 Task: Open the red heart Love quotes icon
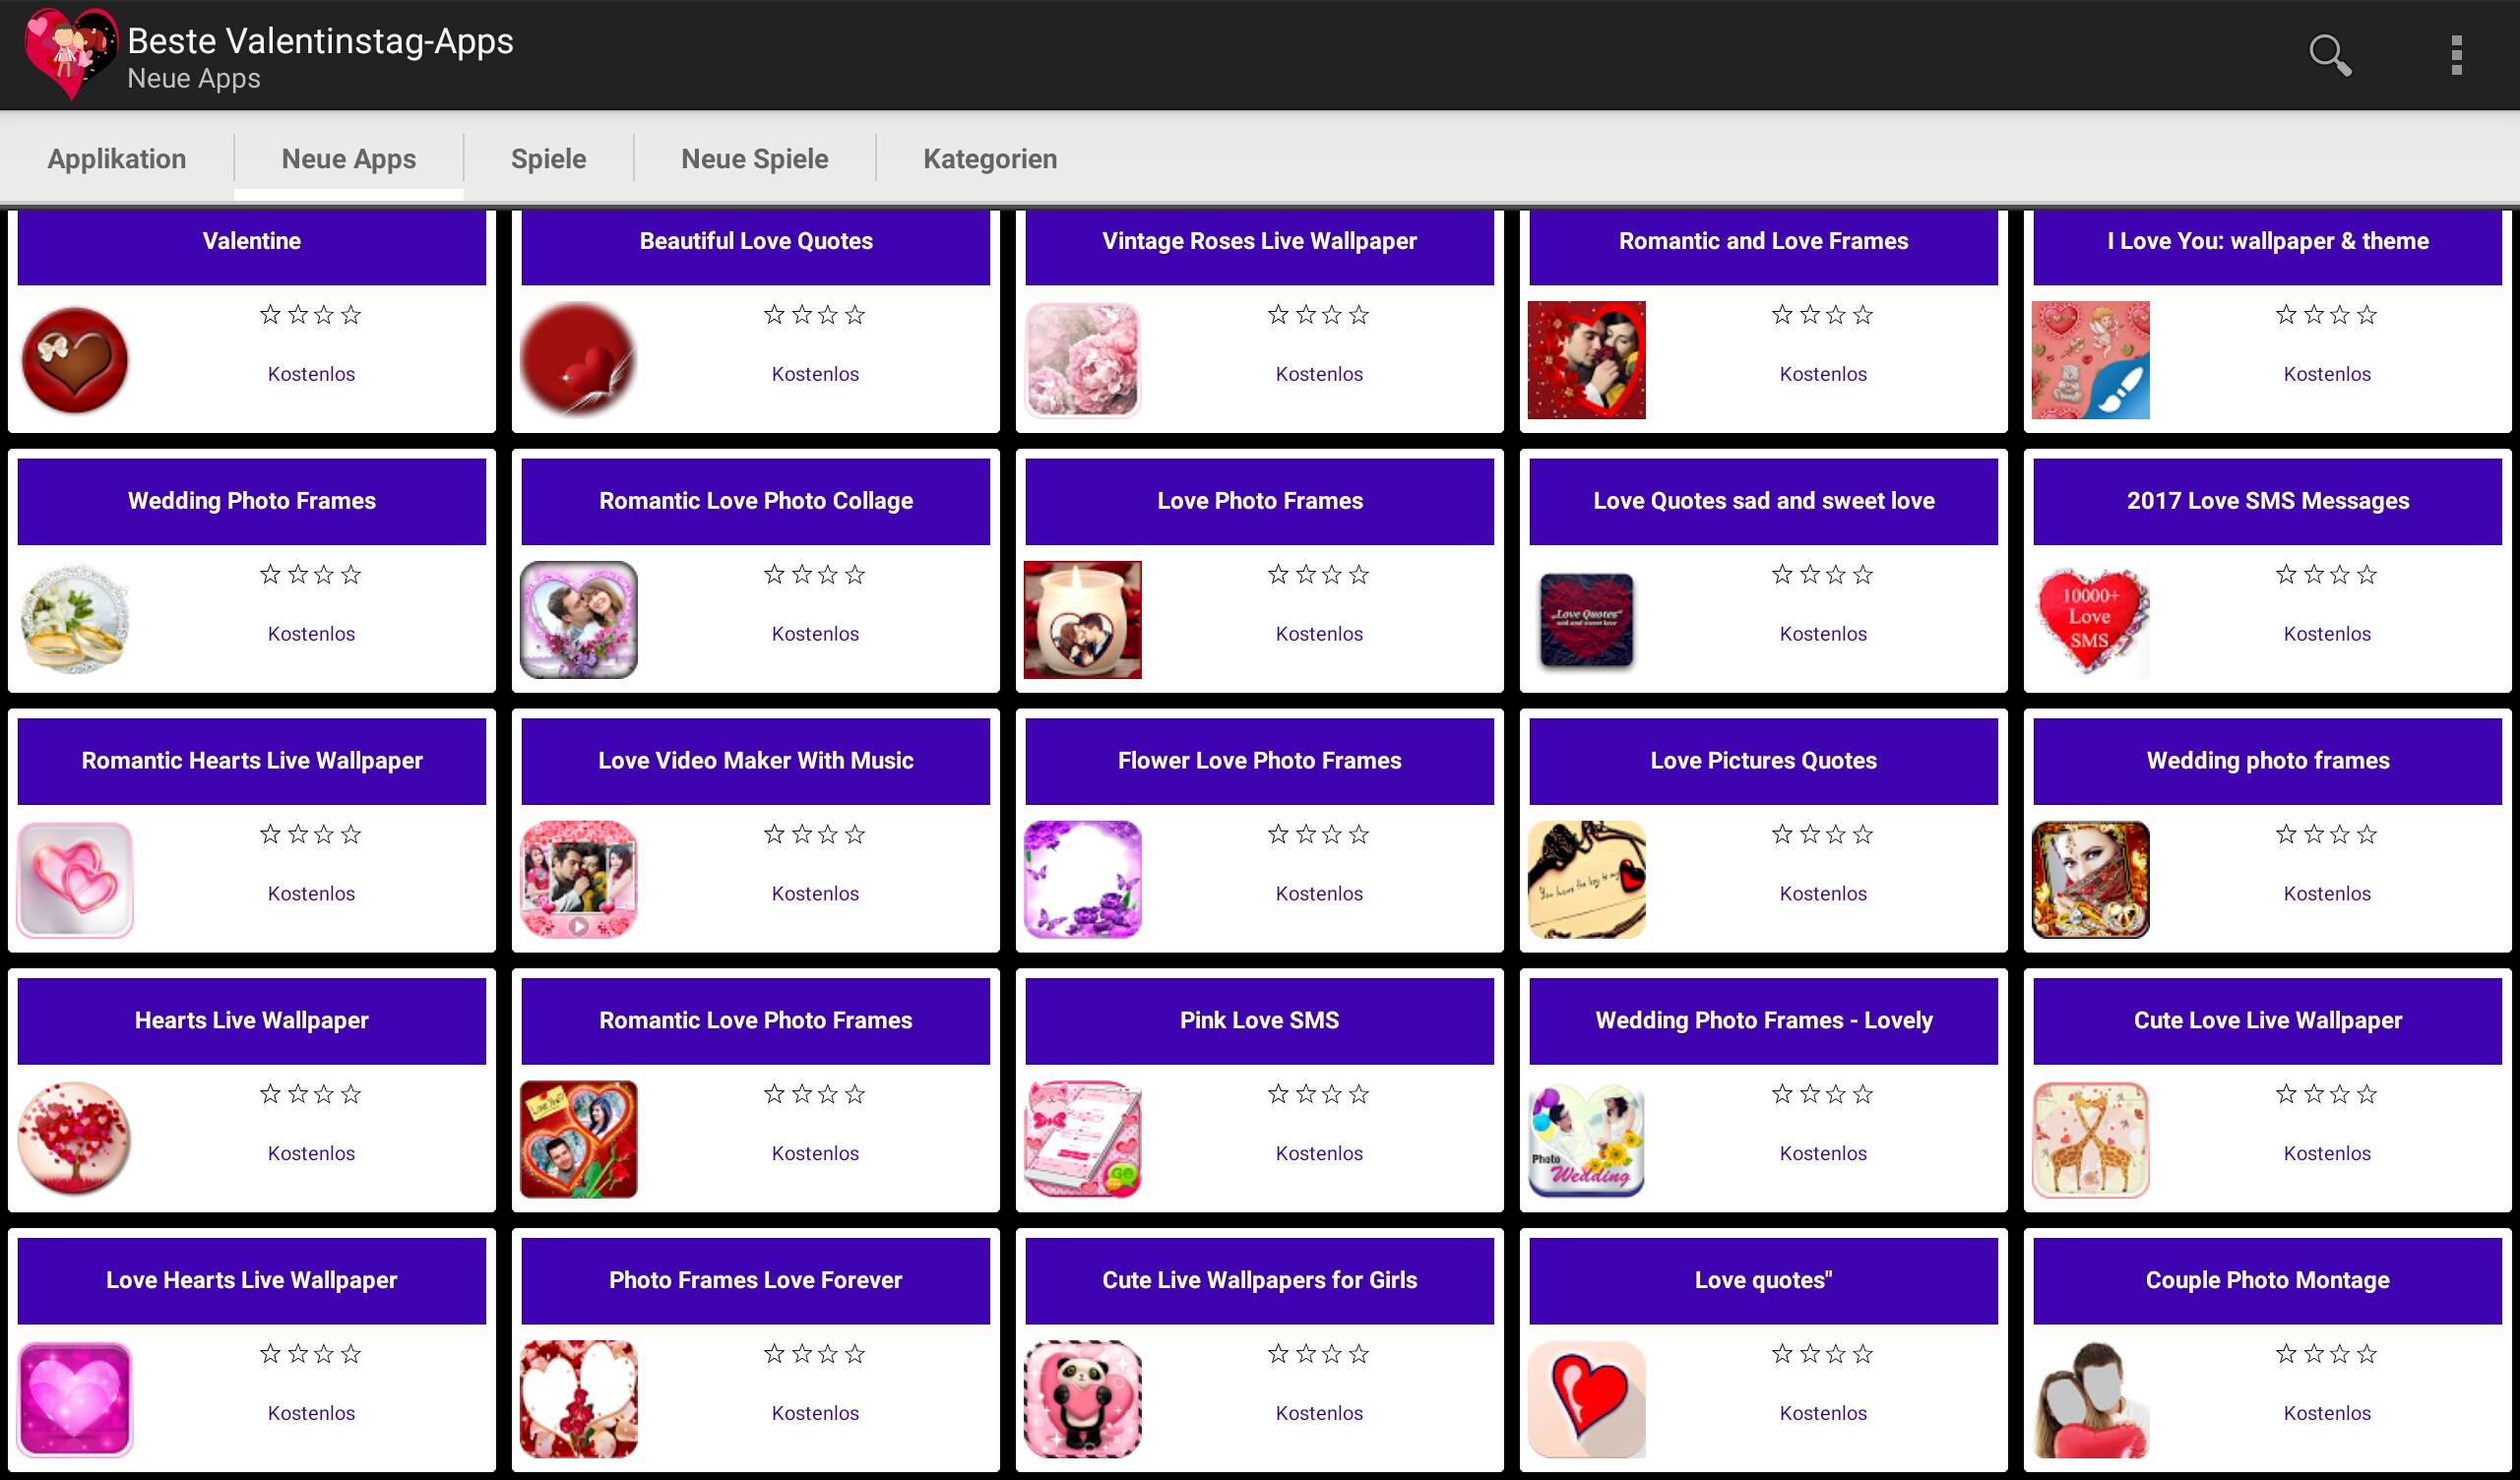(x=1587, y=1399)
